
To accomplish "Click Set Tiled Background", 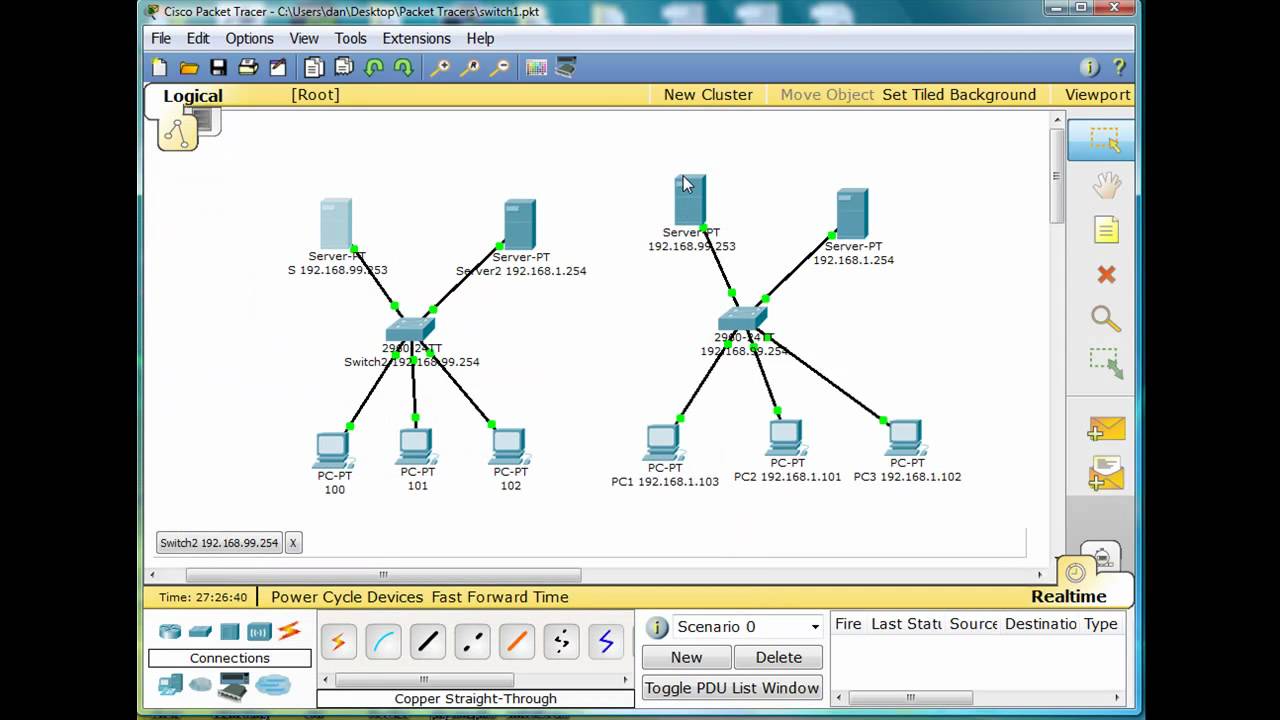I will 959,95.
